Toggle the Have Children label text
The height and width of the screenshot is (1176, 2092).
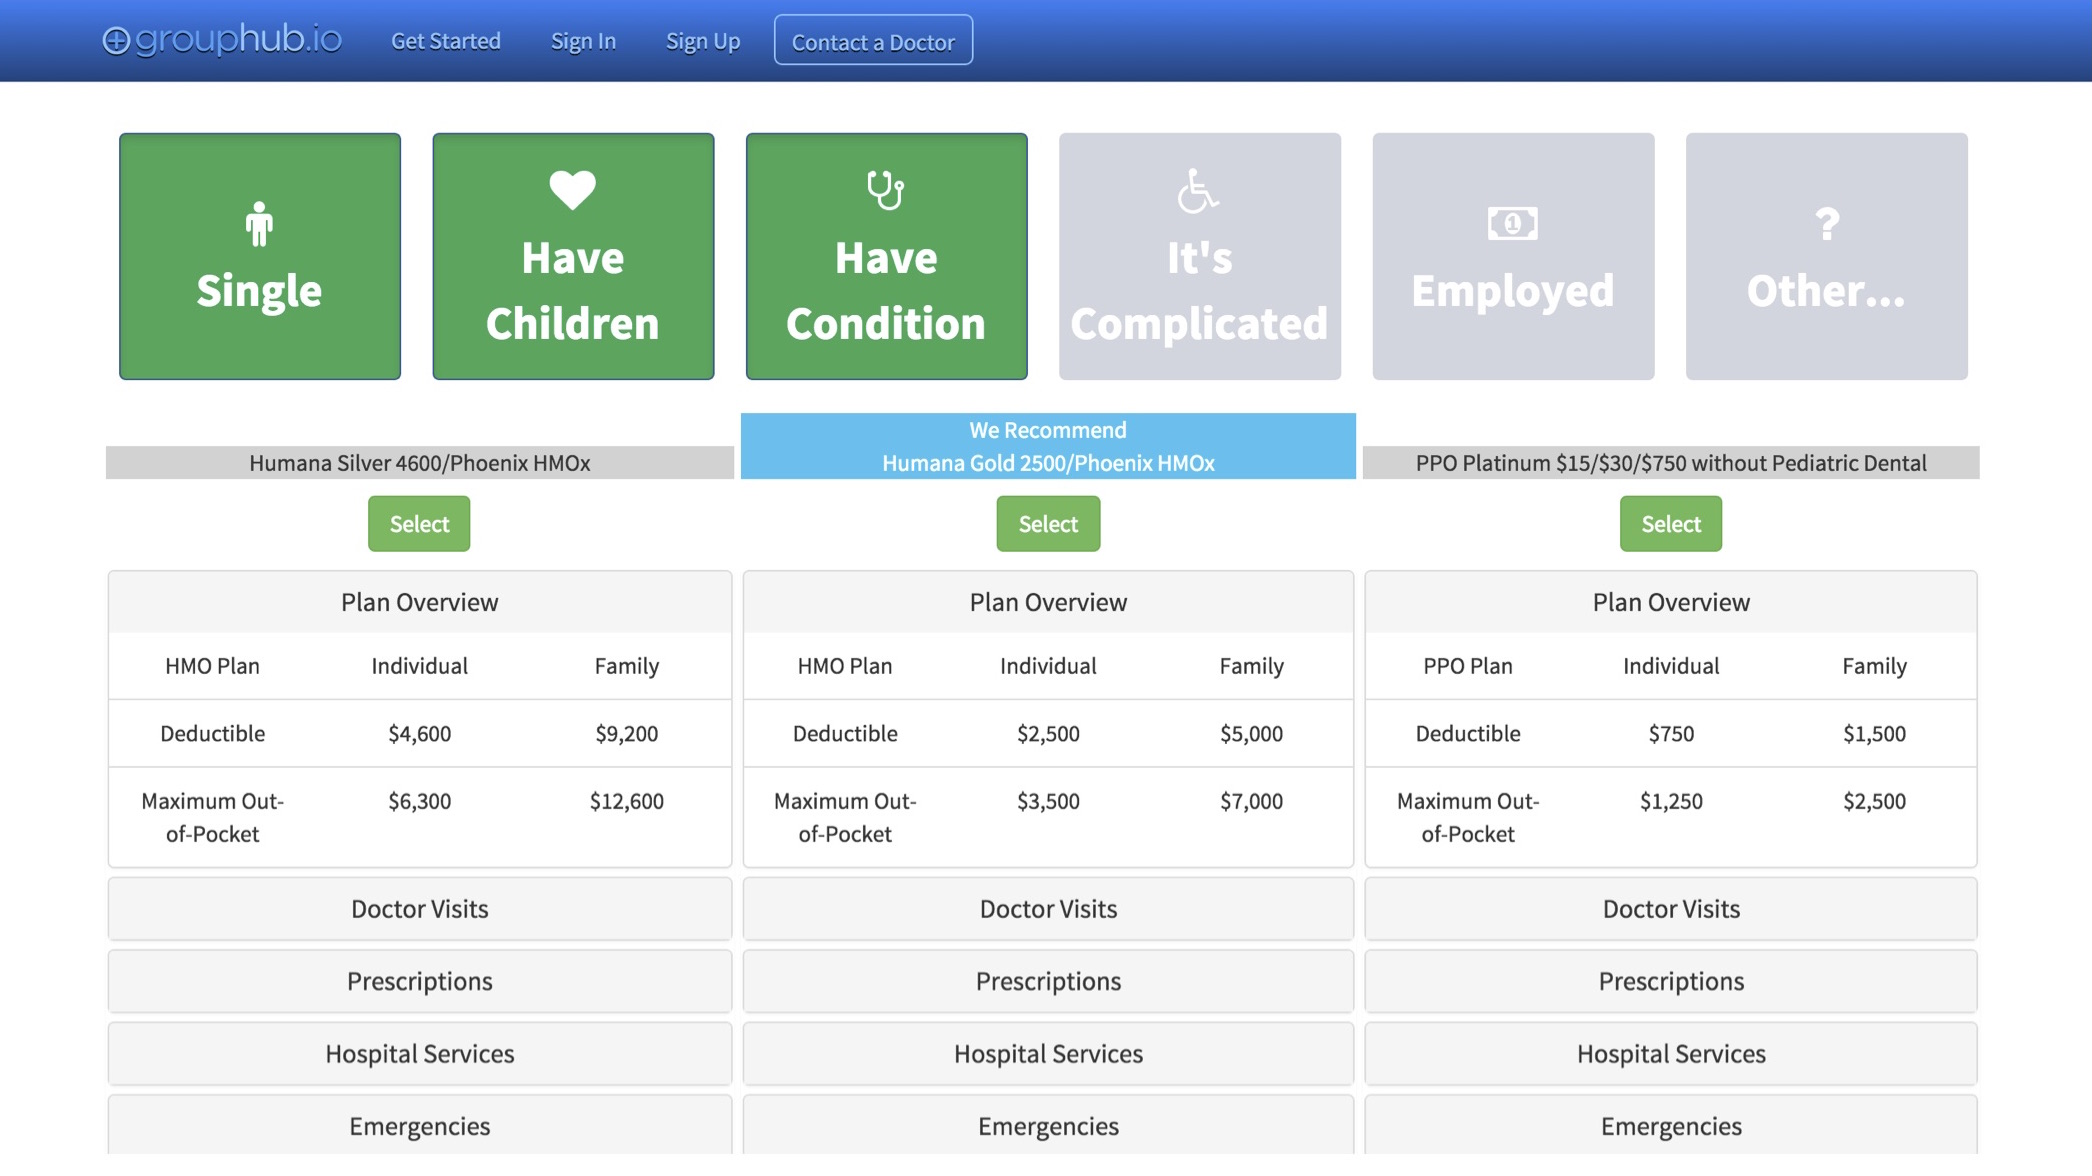pyautogui.click(x=573, y=291)
